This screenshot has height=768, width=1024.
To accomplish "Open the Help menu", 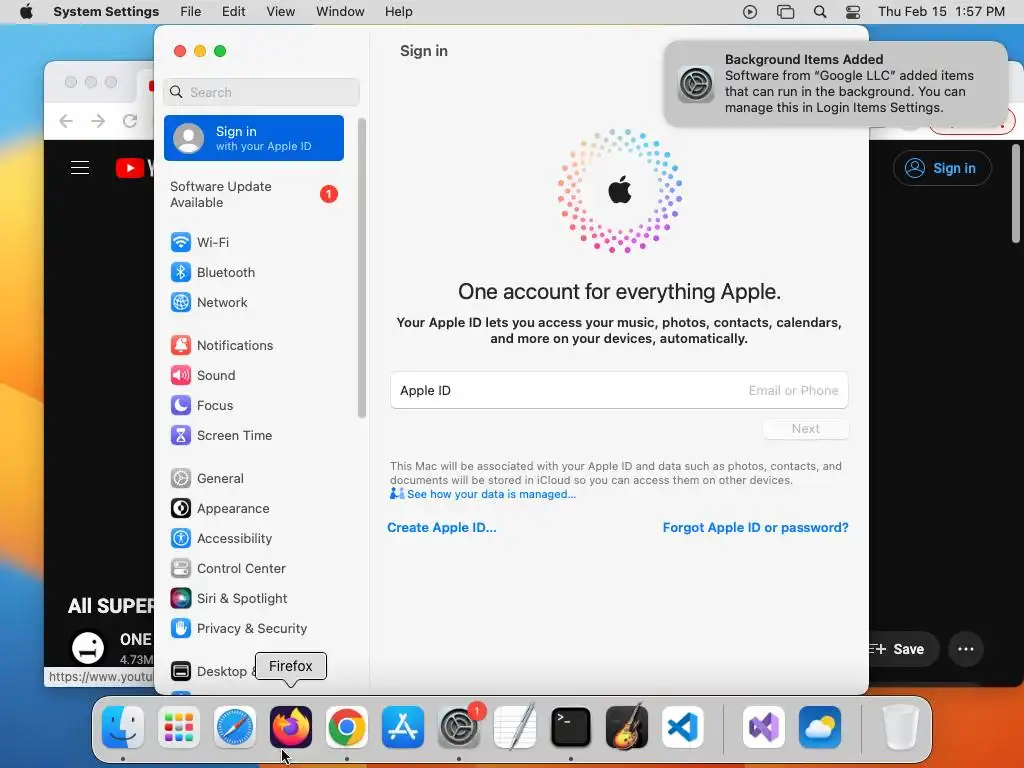I will pyautogui.click(x=398, y=12).
